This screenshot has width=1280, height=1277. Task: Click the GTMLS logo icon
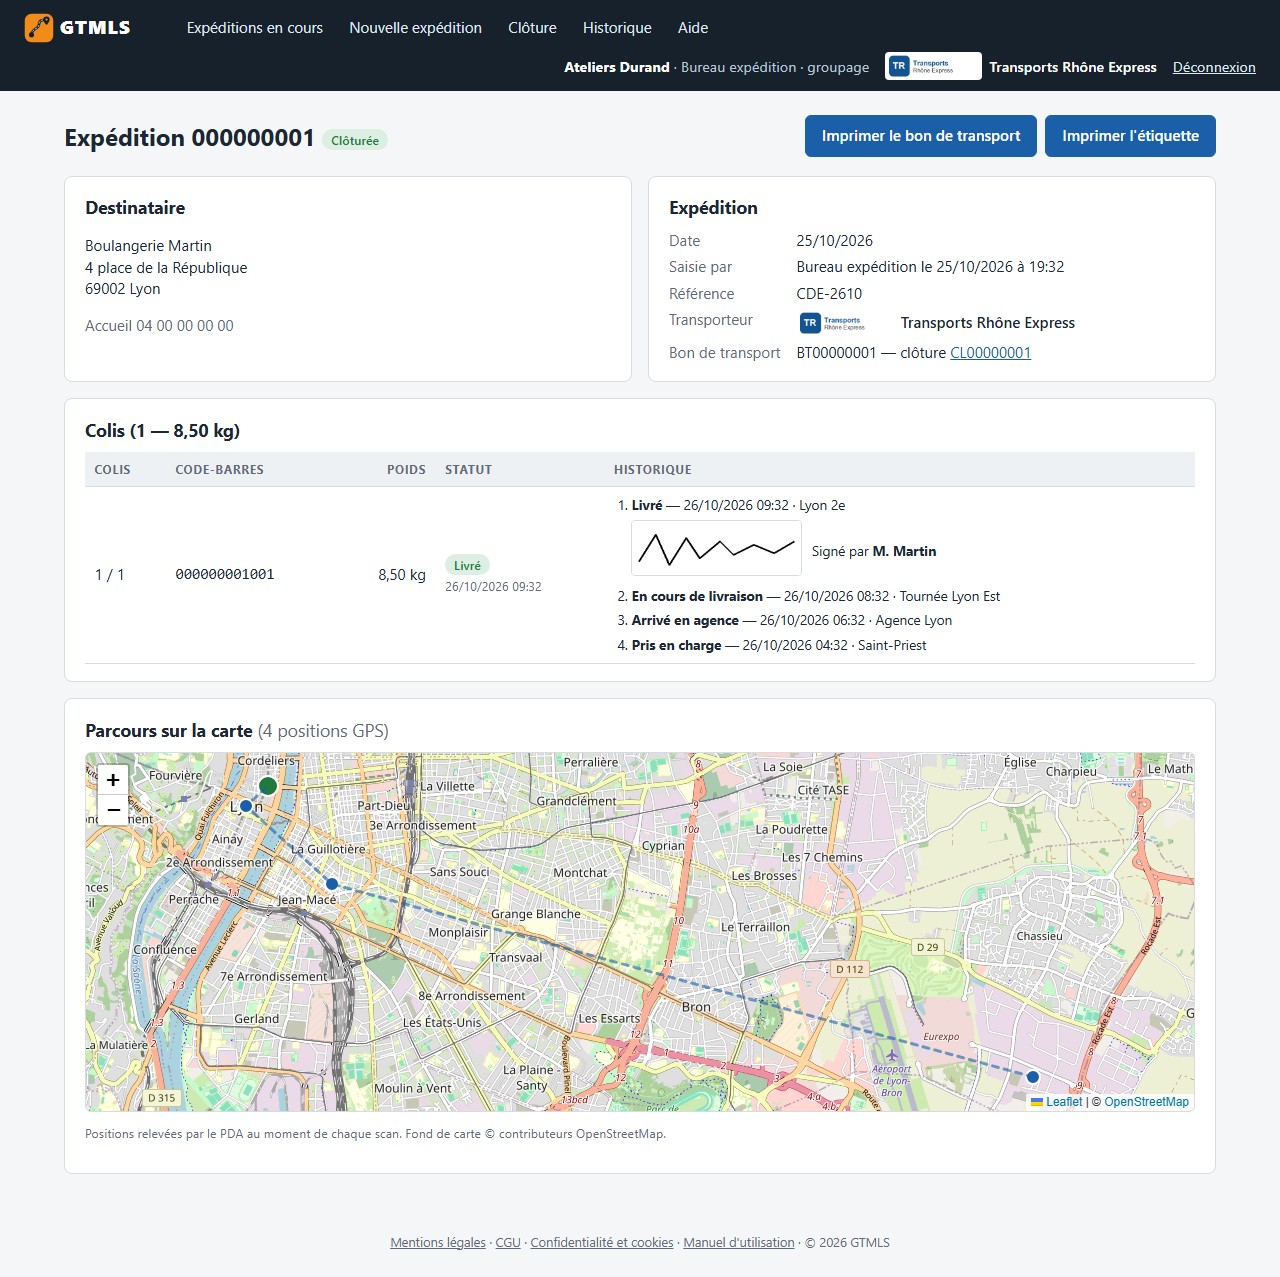(39, 28)
